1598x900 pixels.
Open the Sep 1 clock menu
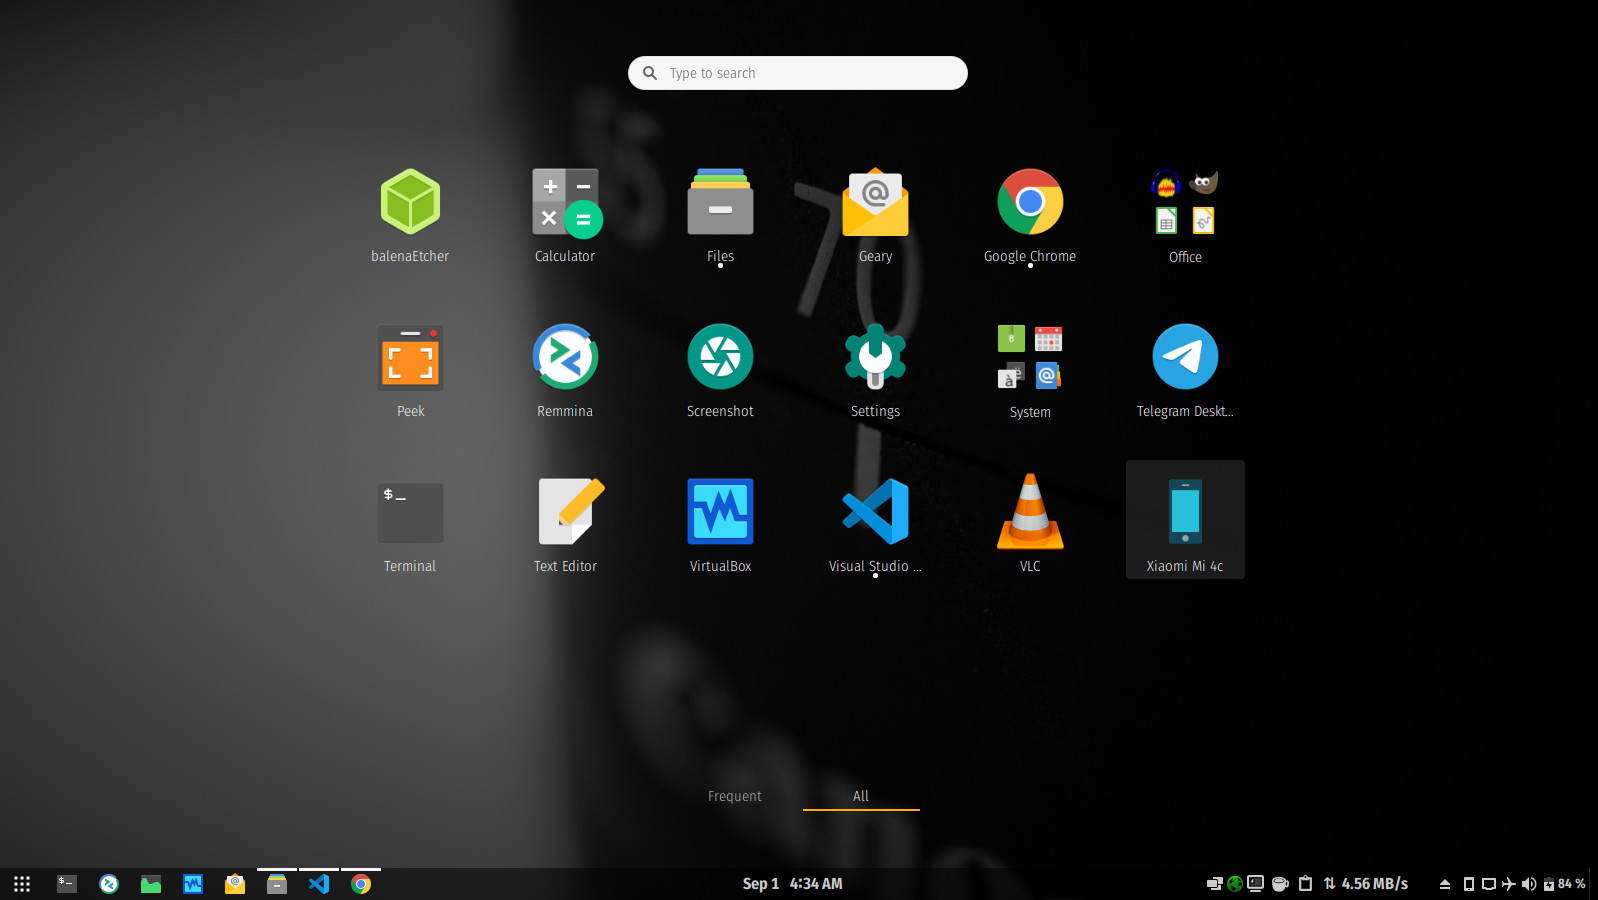tap(792, 884)
